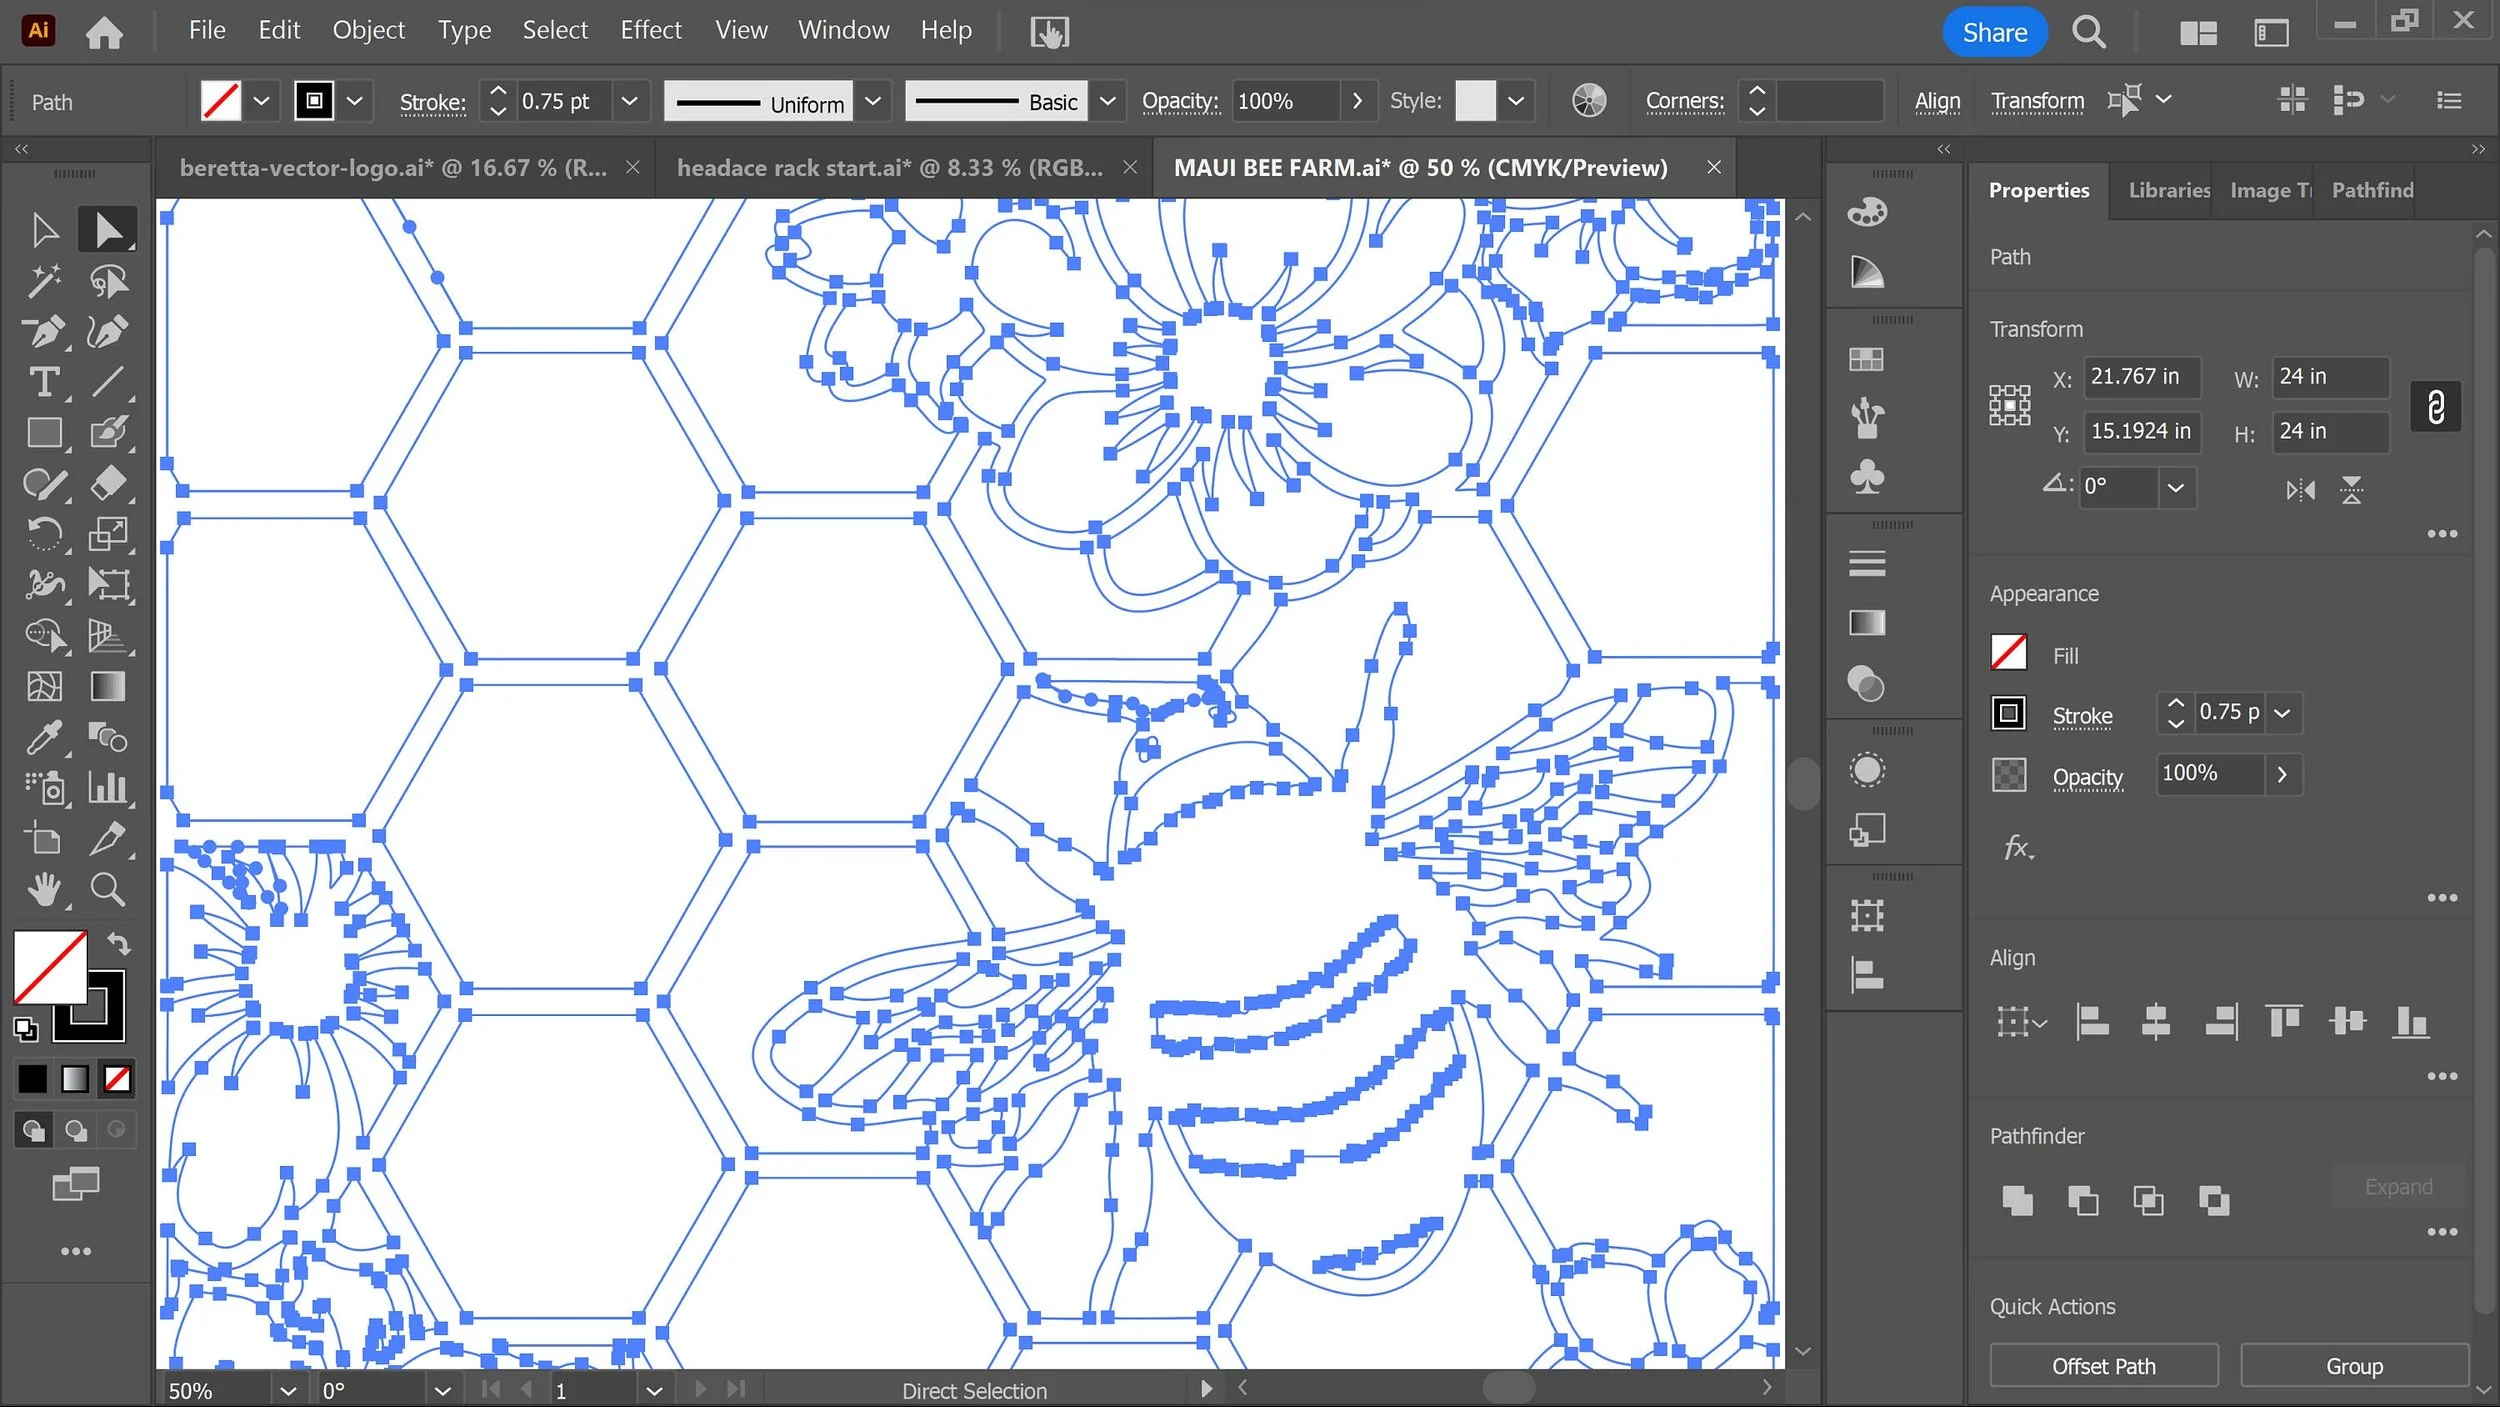This screenshot has height=1407, width=2500.
Task: Select the Direct Selection tool
Action: [x=107, y=230]
